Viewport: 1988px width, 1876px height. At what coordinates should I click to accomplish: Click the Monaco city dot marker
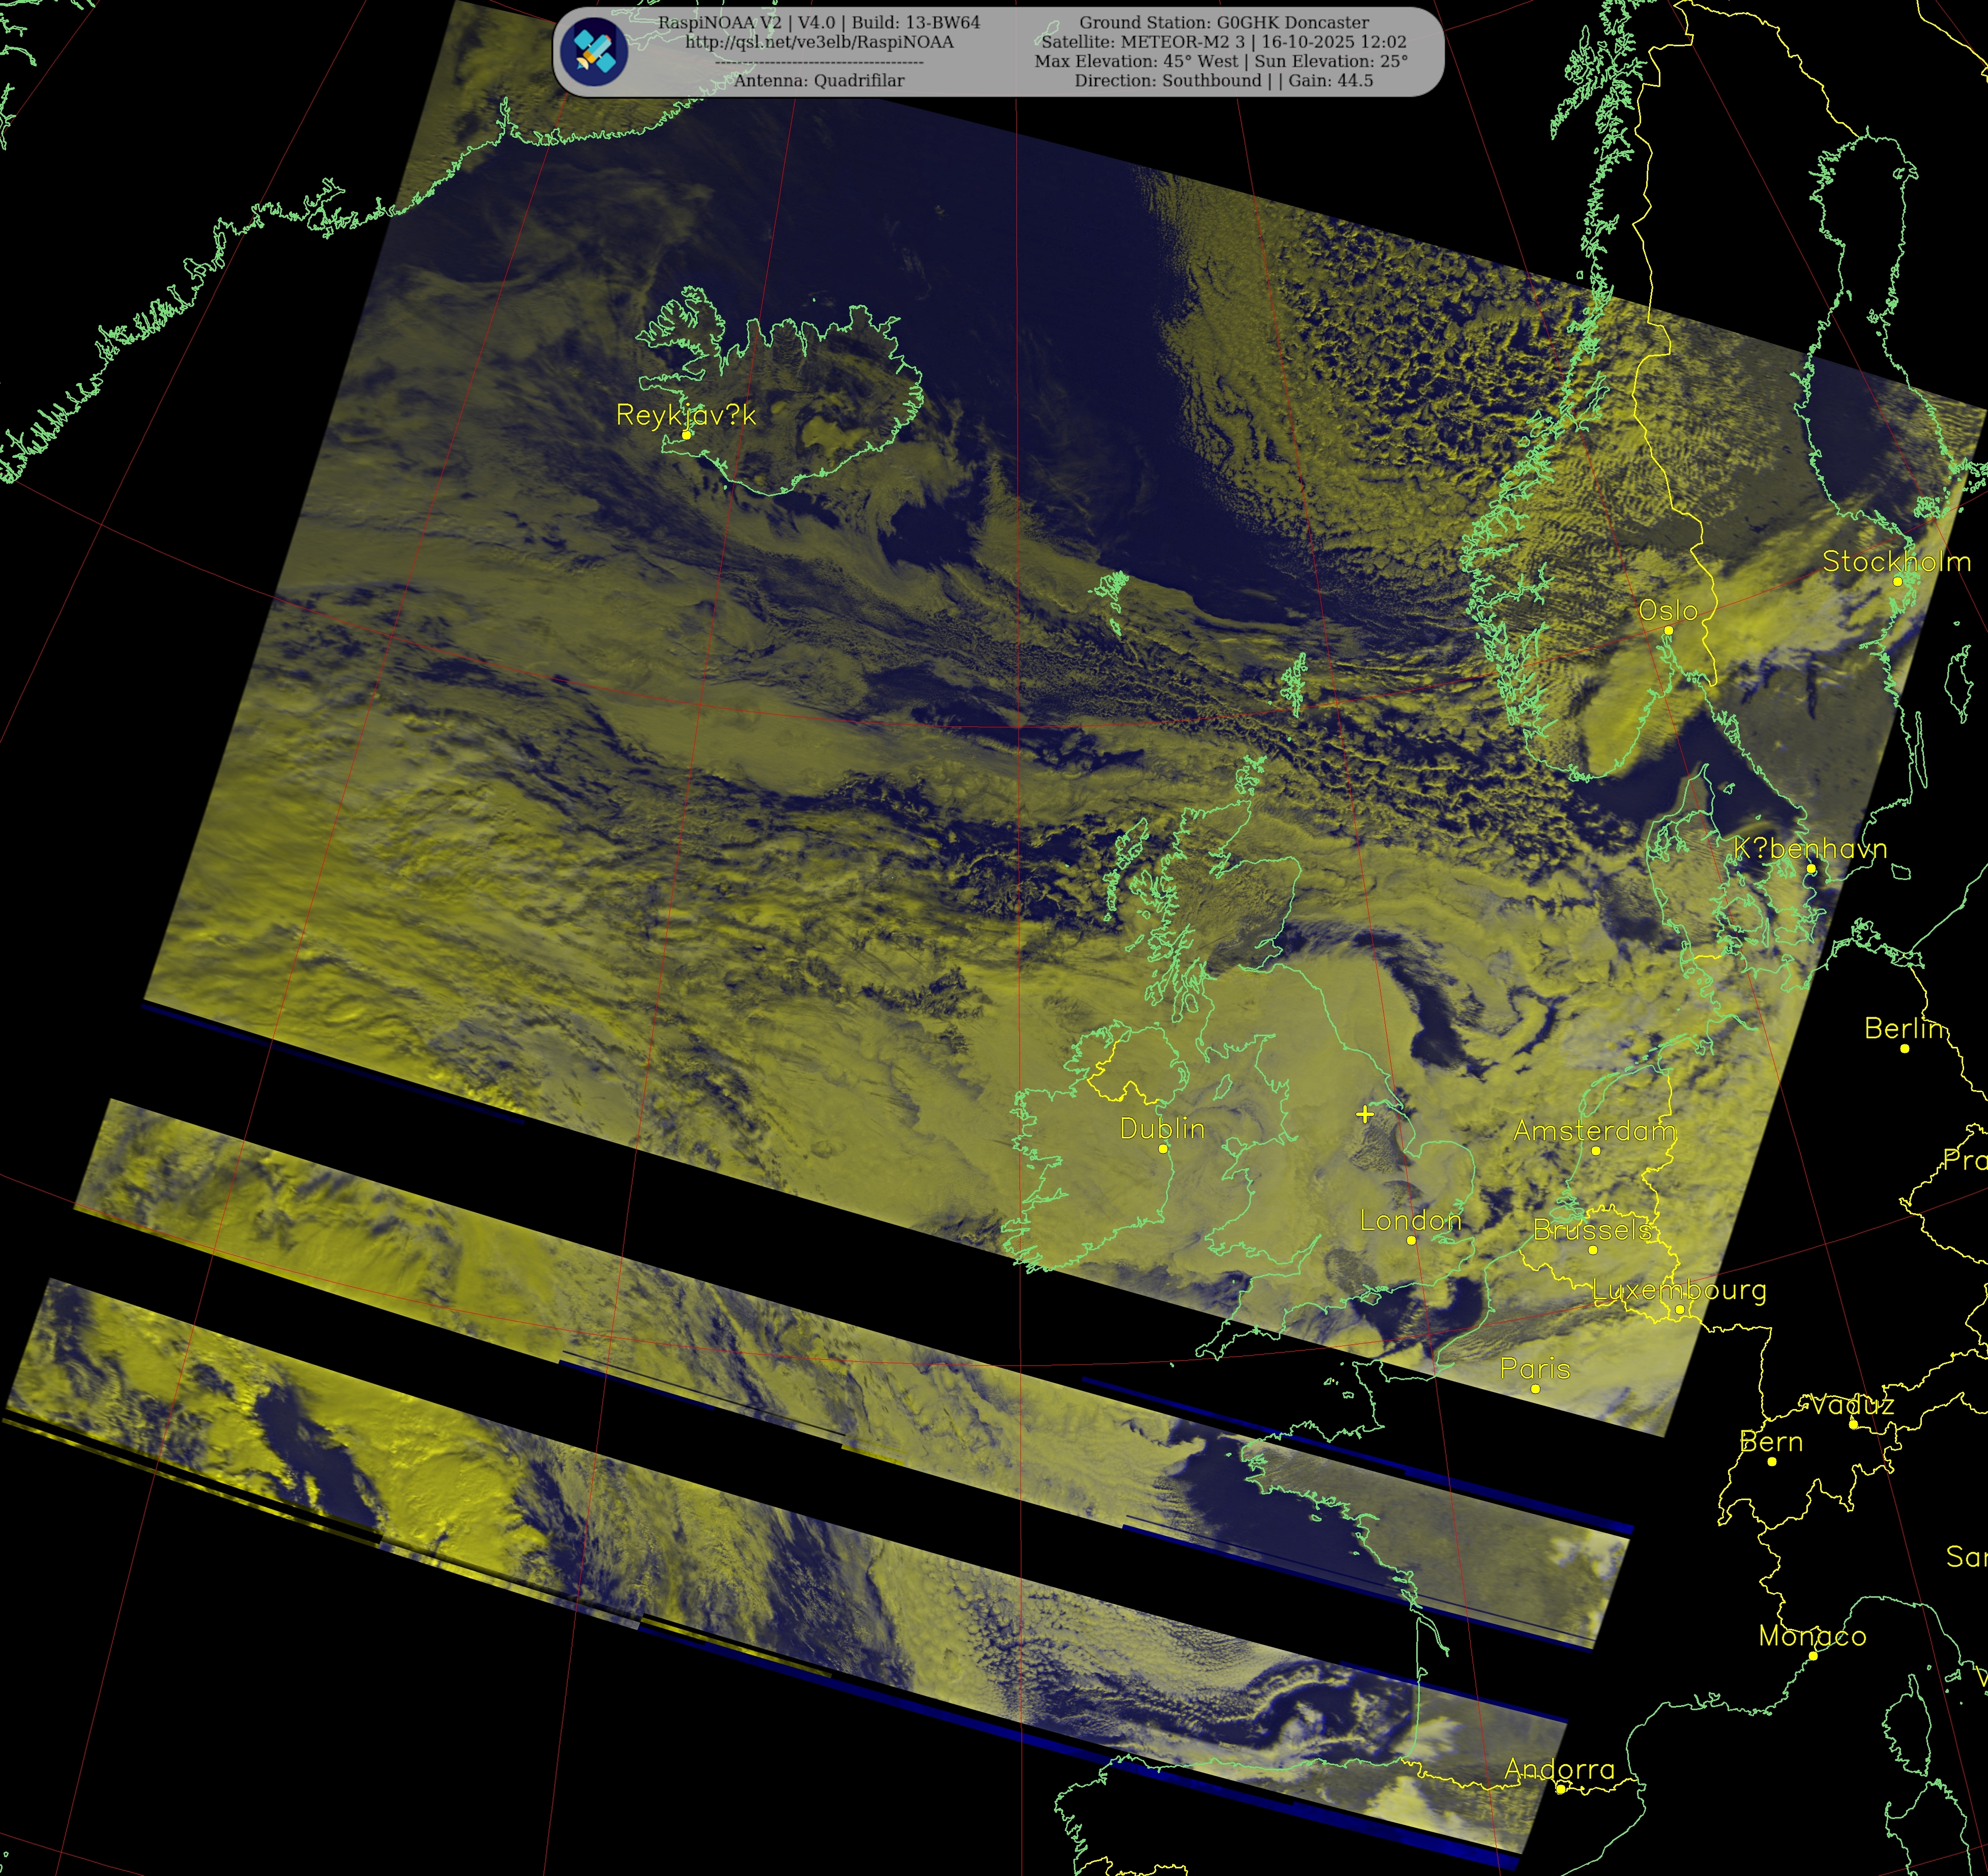pyautogui.click(x=1813, y=1656)
